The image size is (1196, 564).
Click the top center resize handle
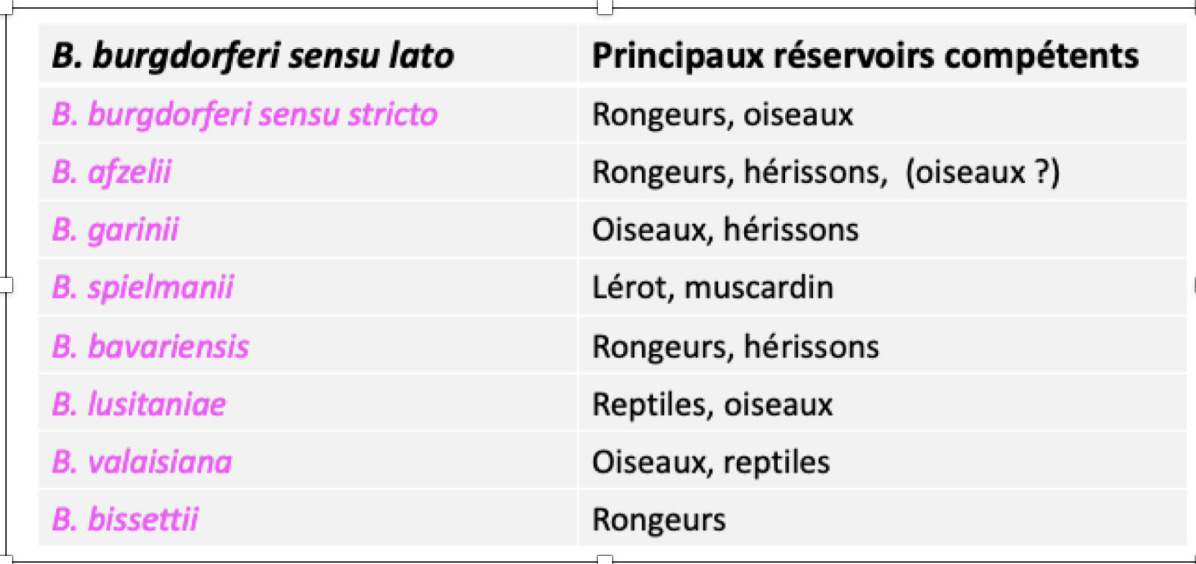tap(605, 6)
